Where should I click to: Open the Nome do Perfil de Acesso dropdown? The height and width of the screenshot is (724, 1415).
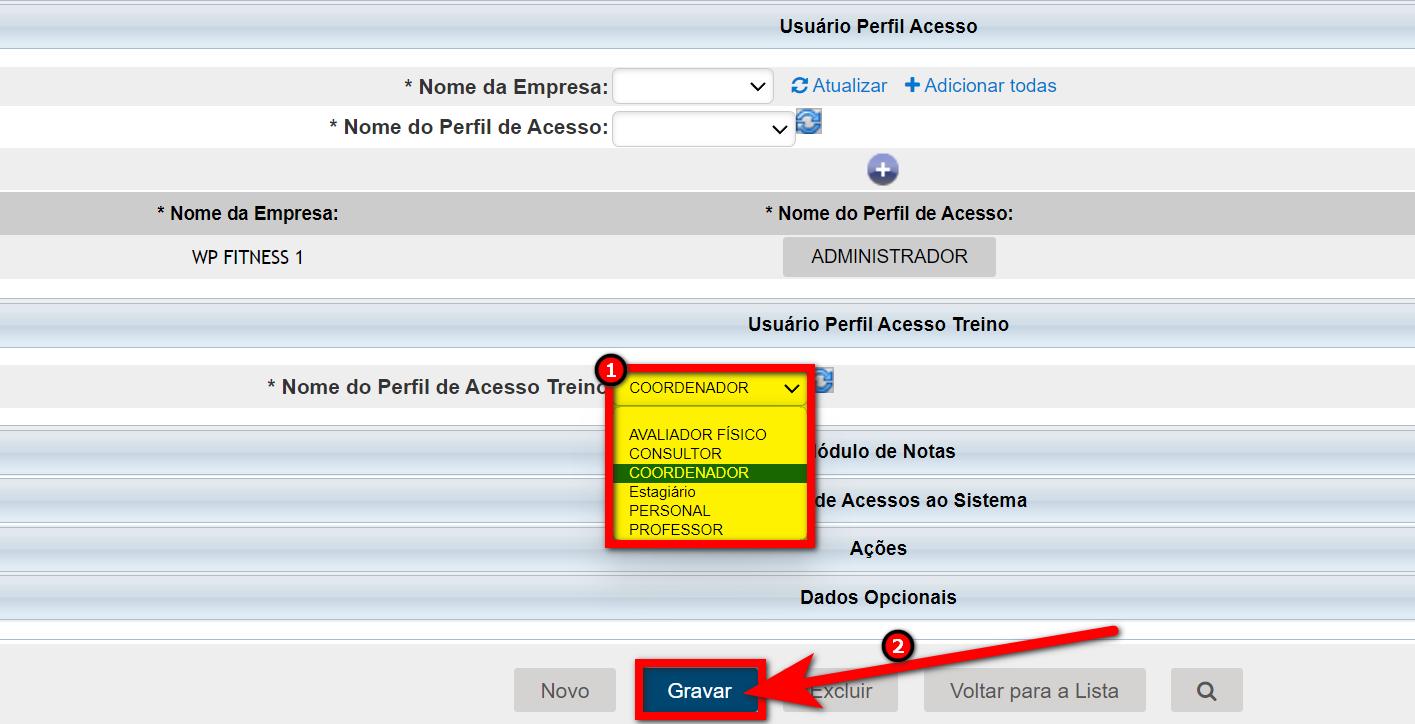tap(703, 129)
